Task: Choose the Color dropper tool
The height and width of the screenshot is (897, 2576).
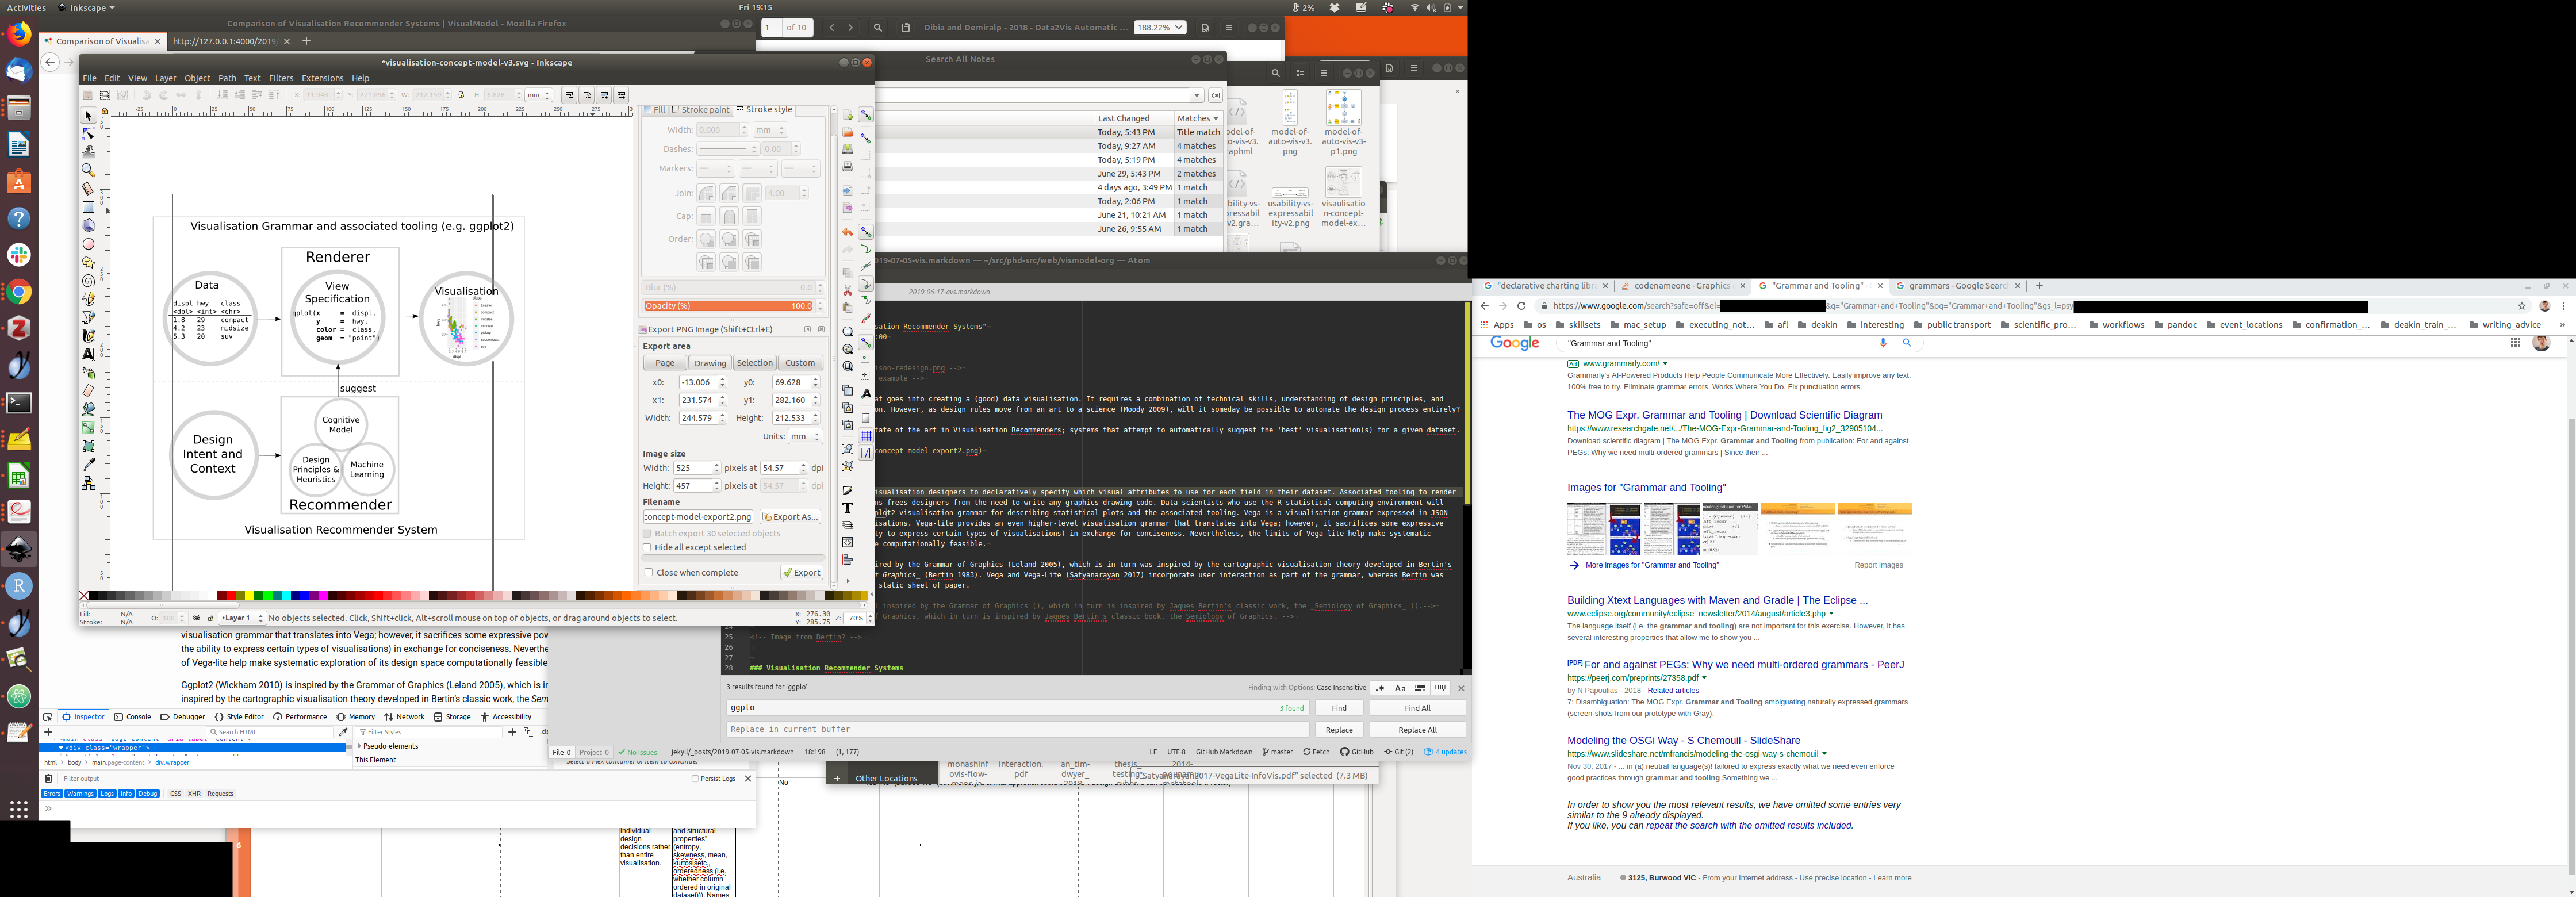Action: 88,464
